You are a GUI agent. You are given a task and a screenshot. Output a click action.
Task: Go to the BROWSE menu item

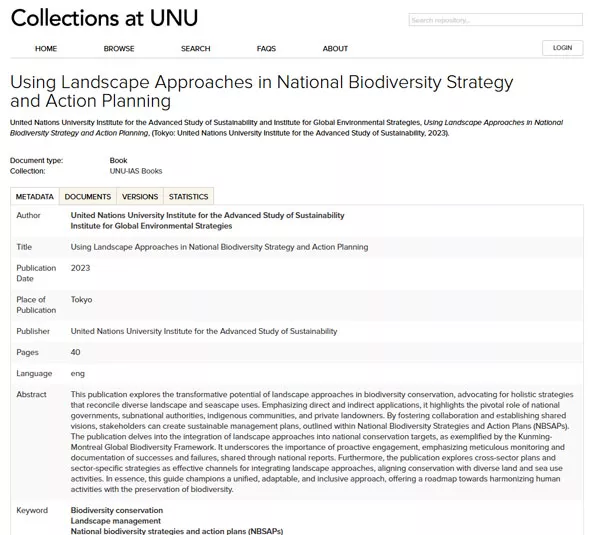point(119,48)
